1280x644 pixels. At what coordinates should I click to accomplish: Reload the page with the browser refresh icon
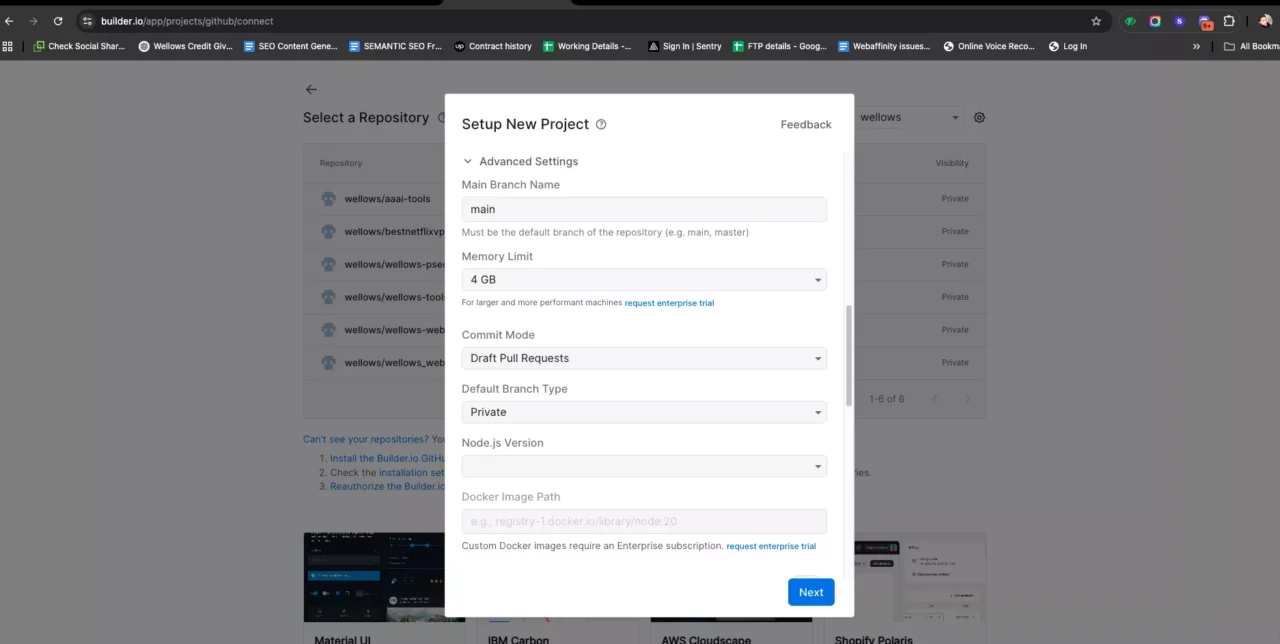point(58,21)
